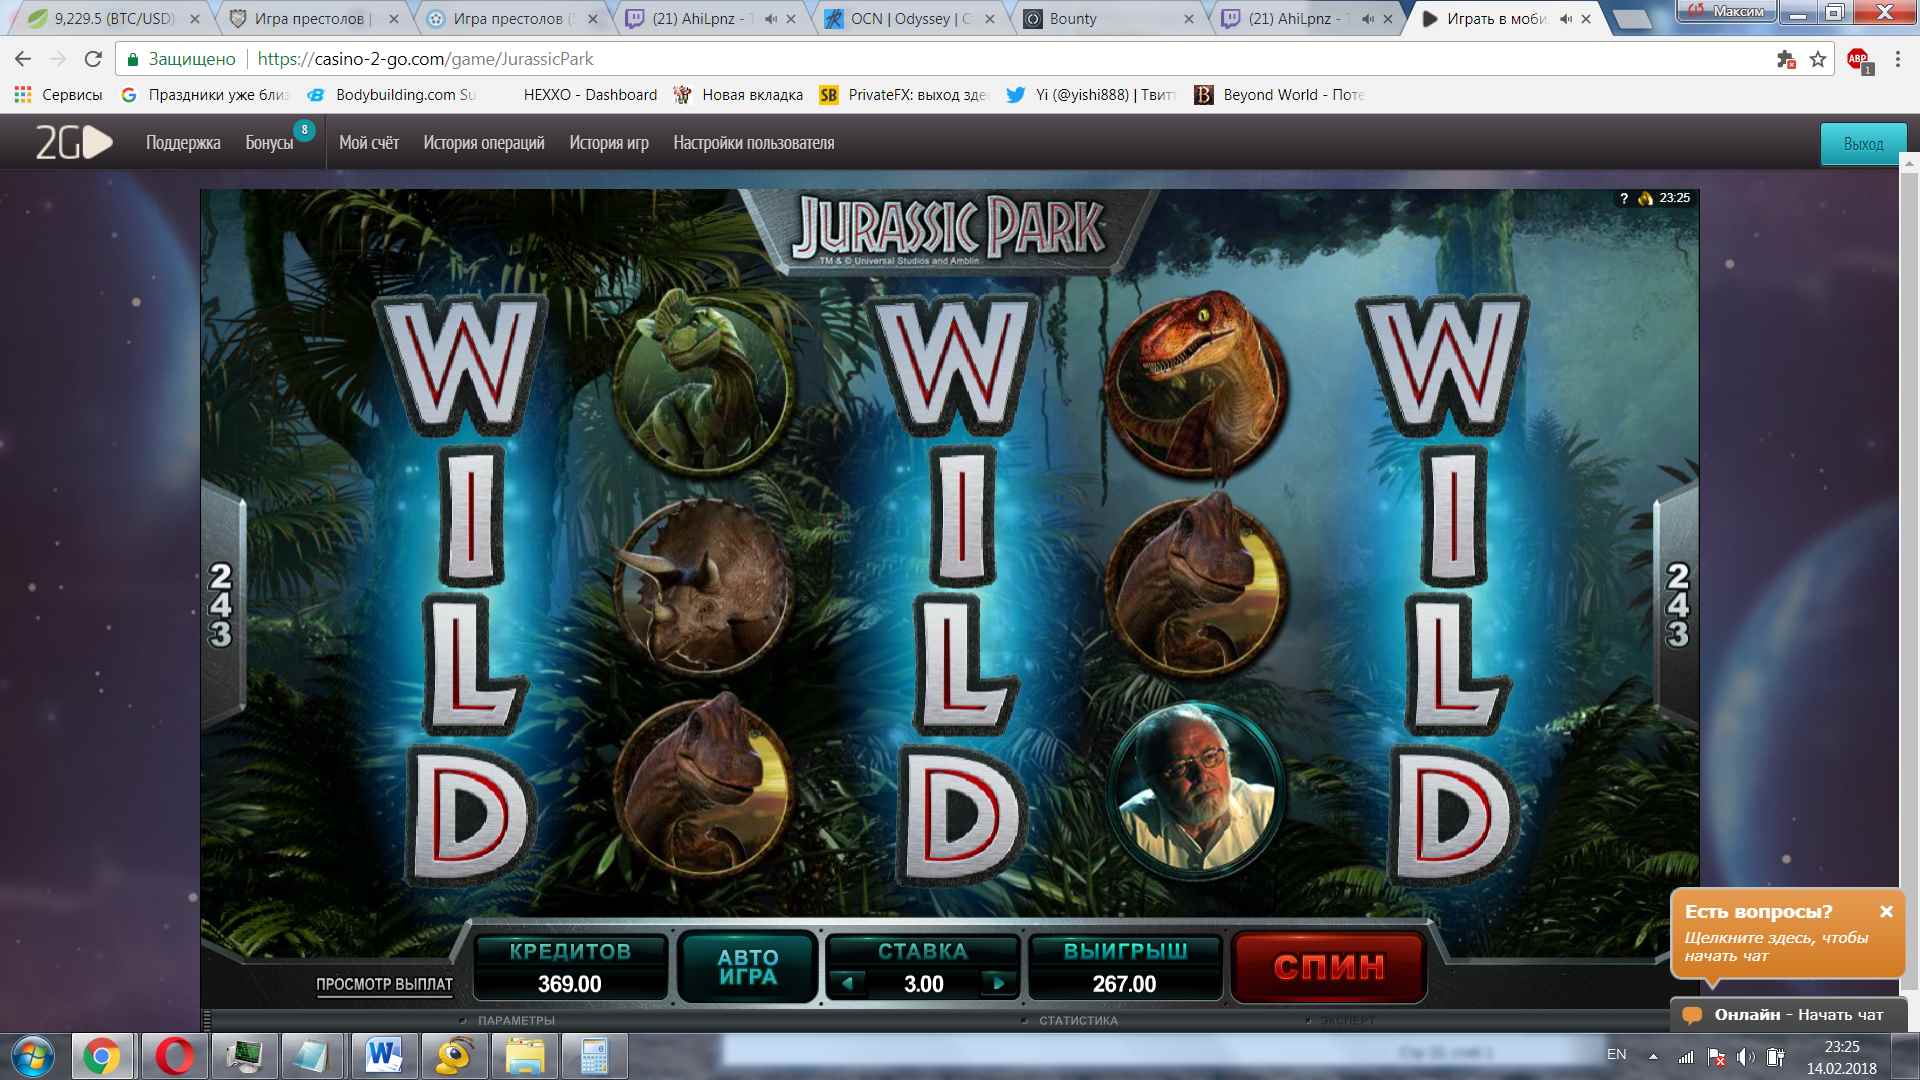Open Chrome from the taskbar
1920x1080 pixels.
[101, 1056]
